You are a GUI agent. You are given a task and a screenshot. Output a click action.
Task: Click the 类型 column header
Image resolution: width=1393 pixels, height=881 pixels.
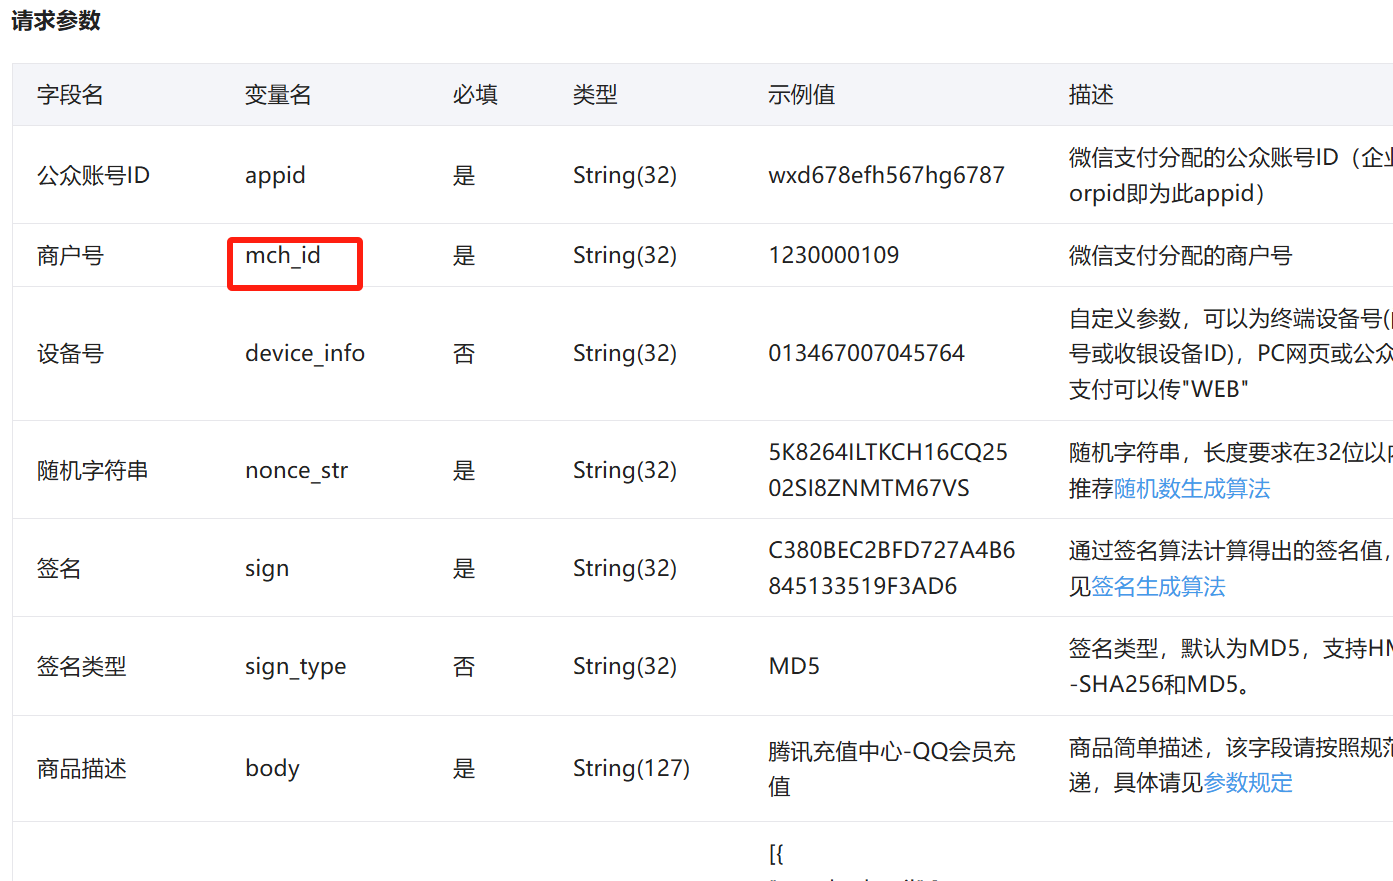coord(595,94)
